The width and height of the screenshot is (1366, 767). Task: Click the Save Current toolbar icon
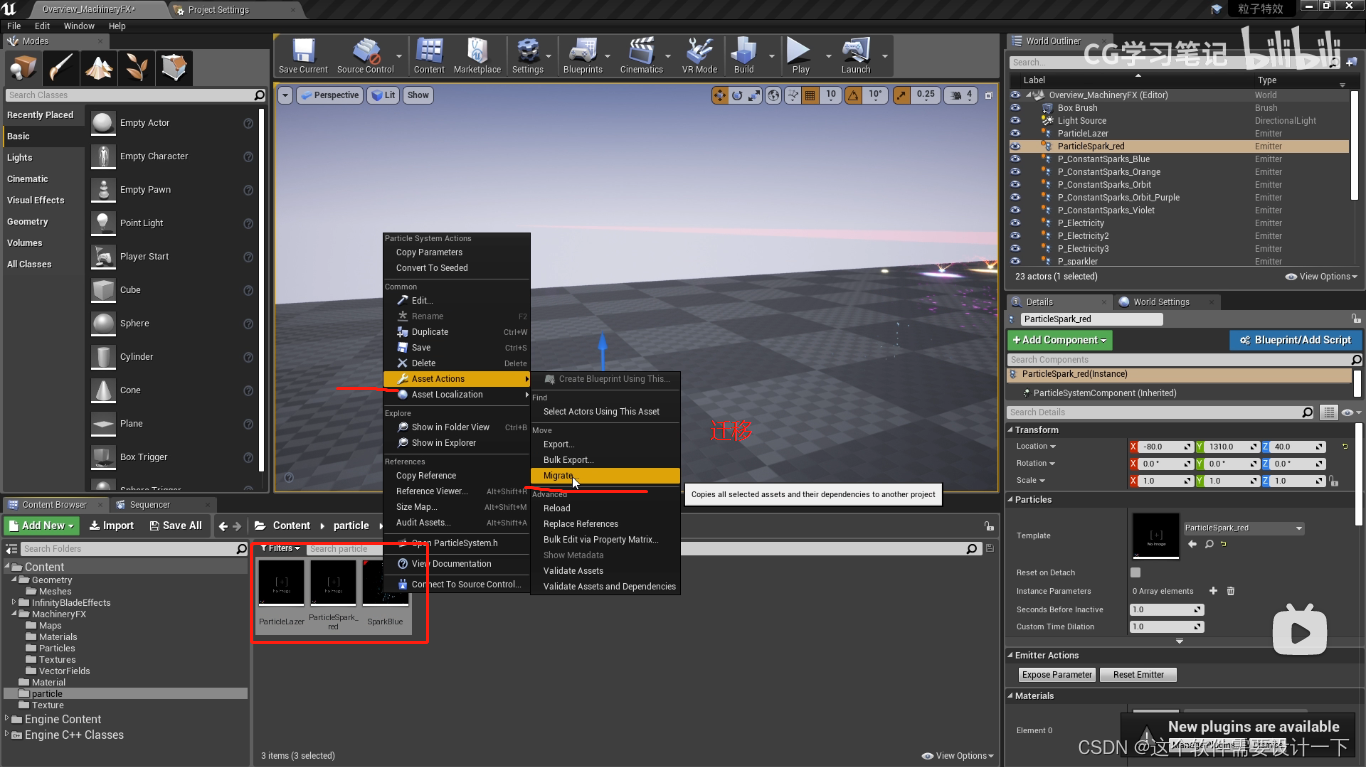pos(302,55)
